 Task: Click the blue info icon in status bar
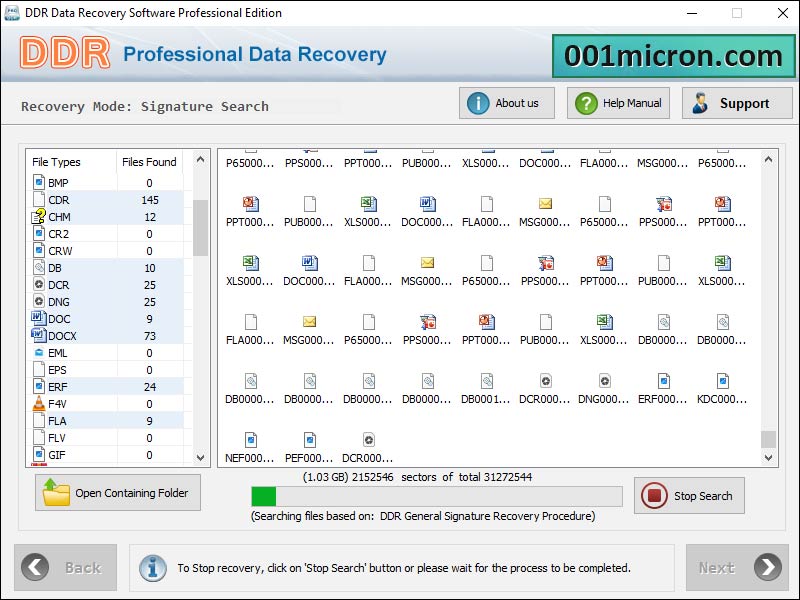(x=153, y=567)
